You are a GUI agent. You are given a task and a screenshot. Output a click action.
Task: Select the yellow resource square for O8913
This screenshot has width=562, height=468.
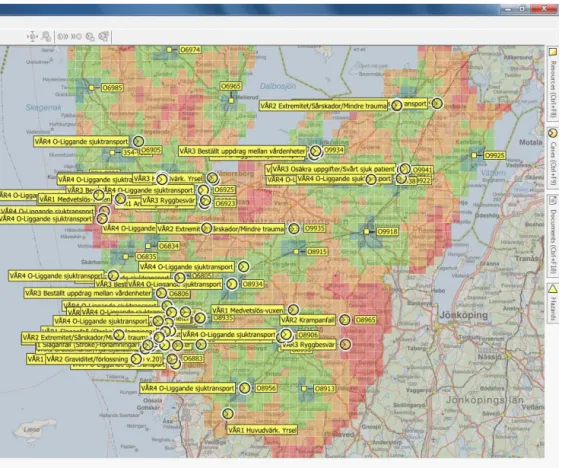click(304, 388)
